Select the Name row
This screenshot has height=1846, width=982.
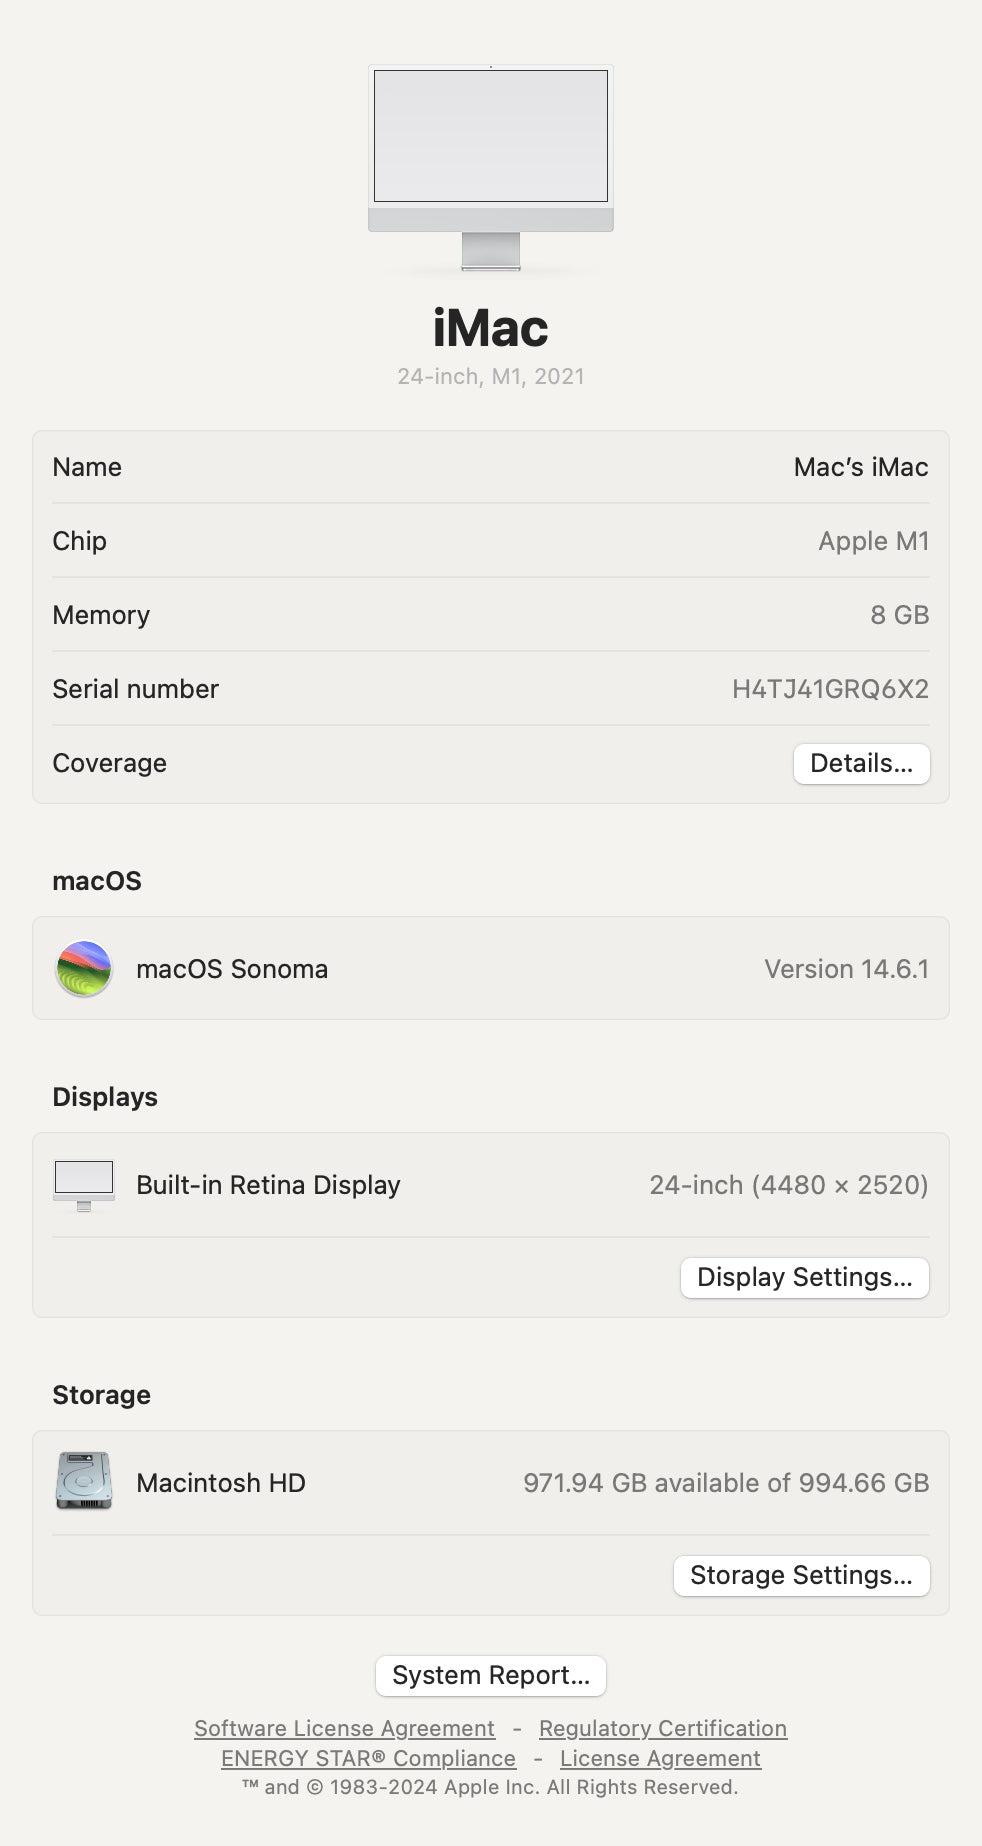point(490,467)
